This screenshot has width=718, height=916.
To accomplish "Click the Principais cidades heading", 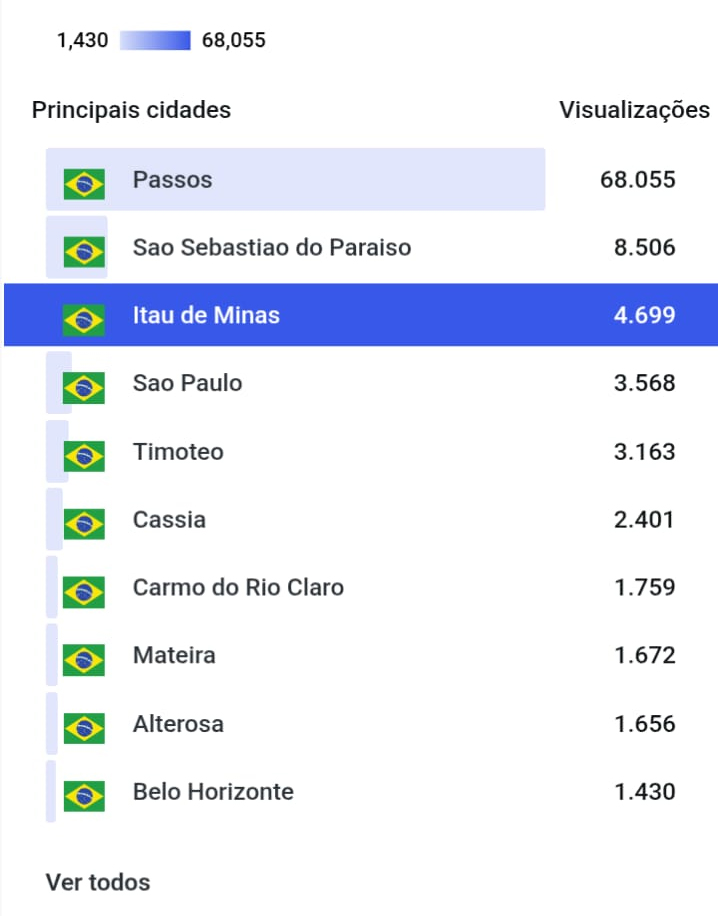I will [131, 110].
